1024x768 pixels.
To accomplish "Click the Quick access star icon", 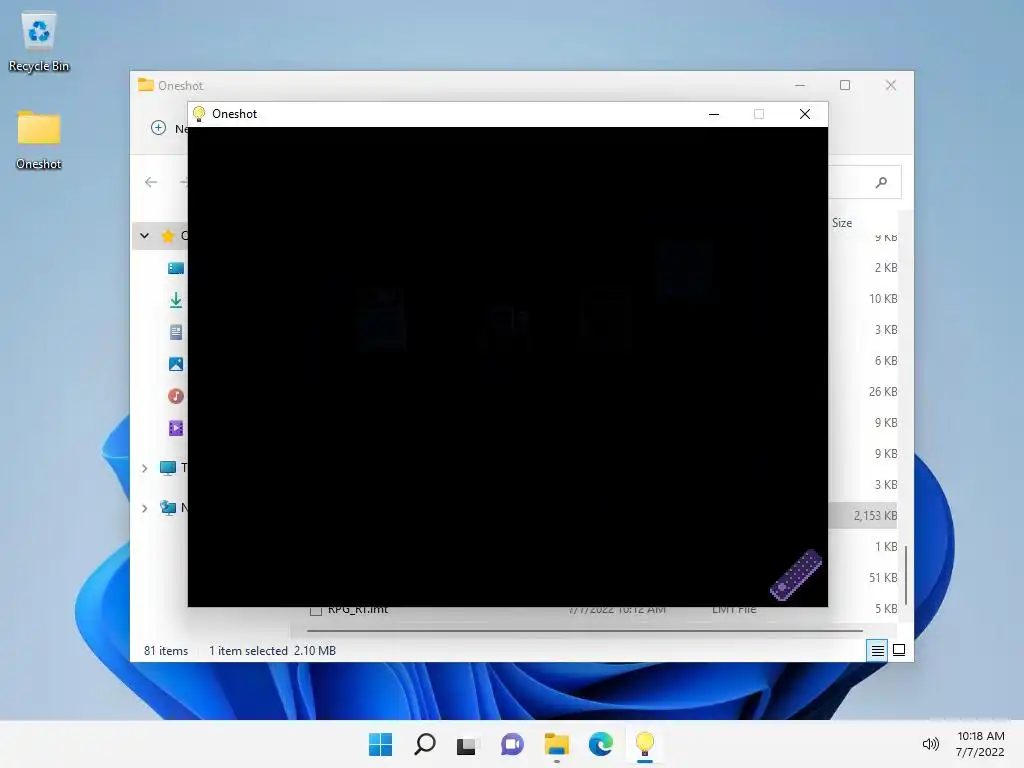I will pos(168,236).
